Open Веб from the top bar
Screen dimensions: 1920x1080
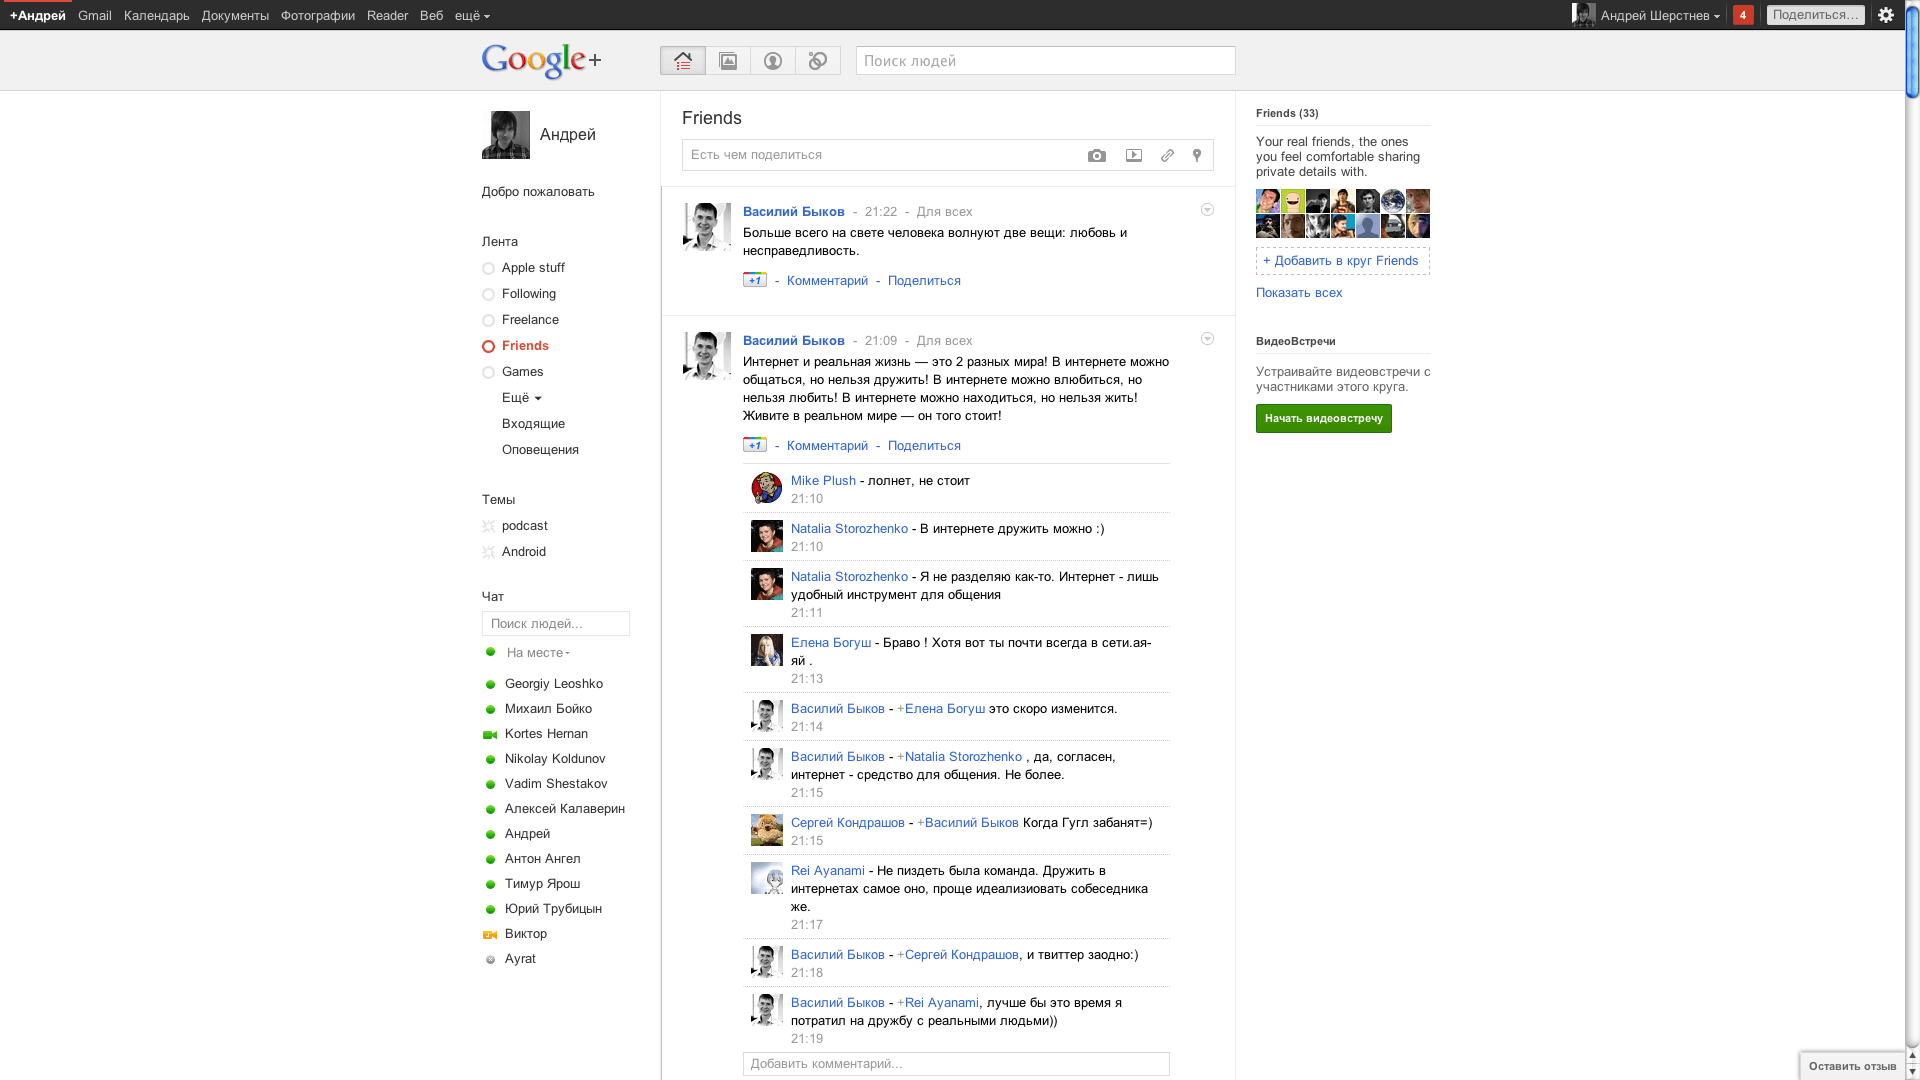point(432,16)
